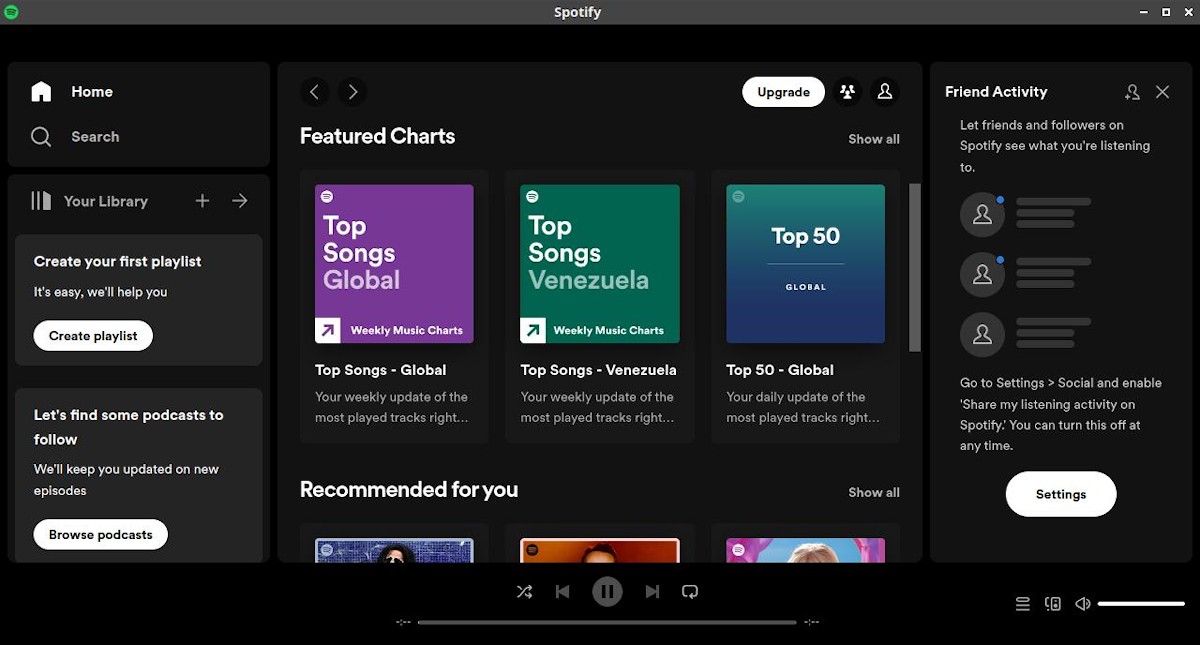Open the play queue icon

[x=1022, y=603]
